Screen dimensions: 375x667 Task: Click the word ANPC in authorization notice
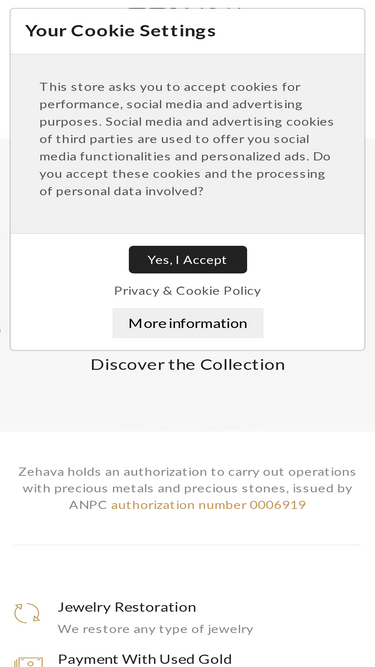click(x=88, y=505)
